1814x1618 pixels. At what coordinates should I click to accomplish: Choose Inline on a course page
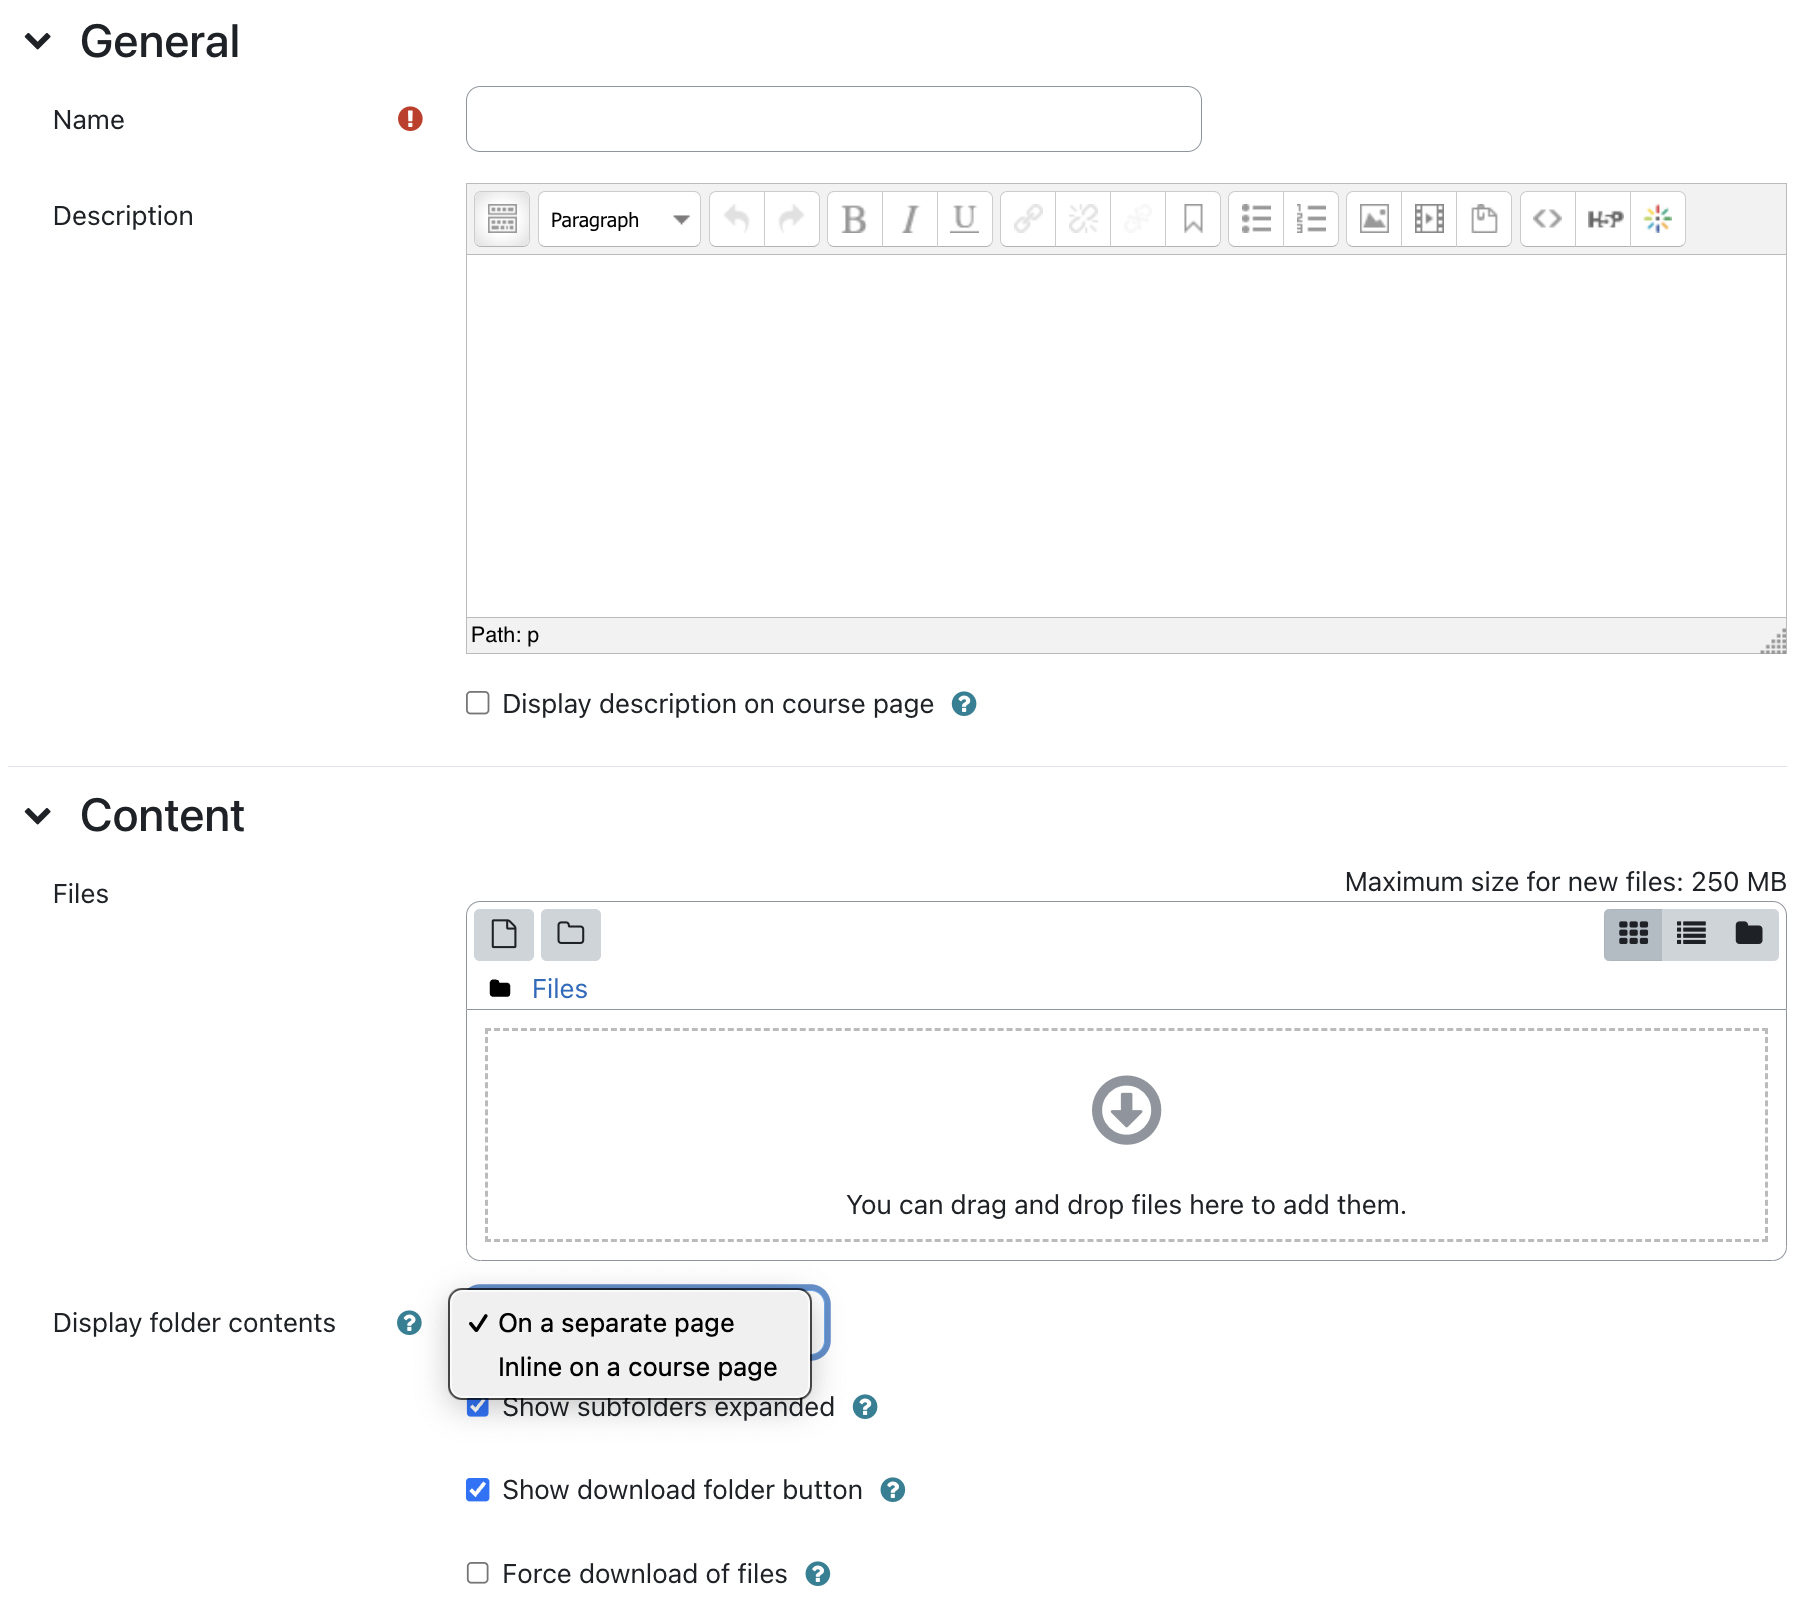[637, 1367]
